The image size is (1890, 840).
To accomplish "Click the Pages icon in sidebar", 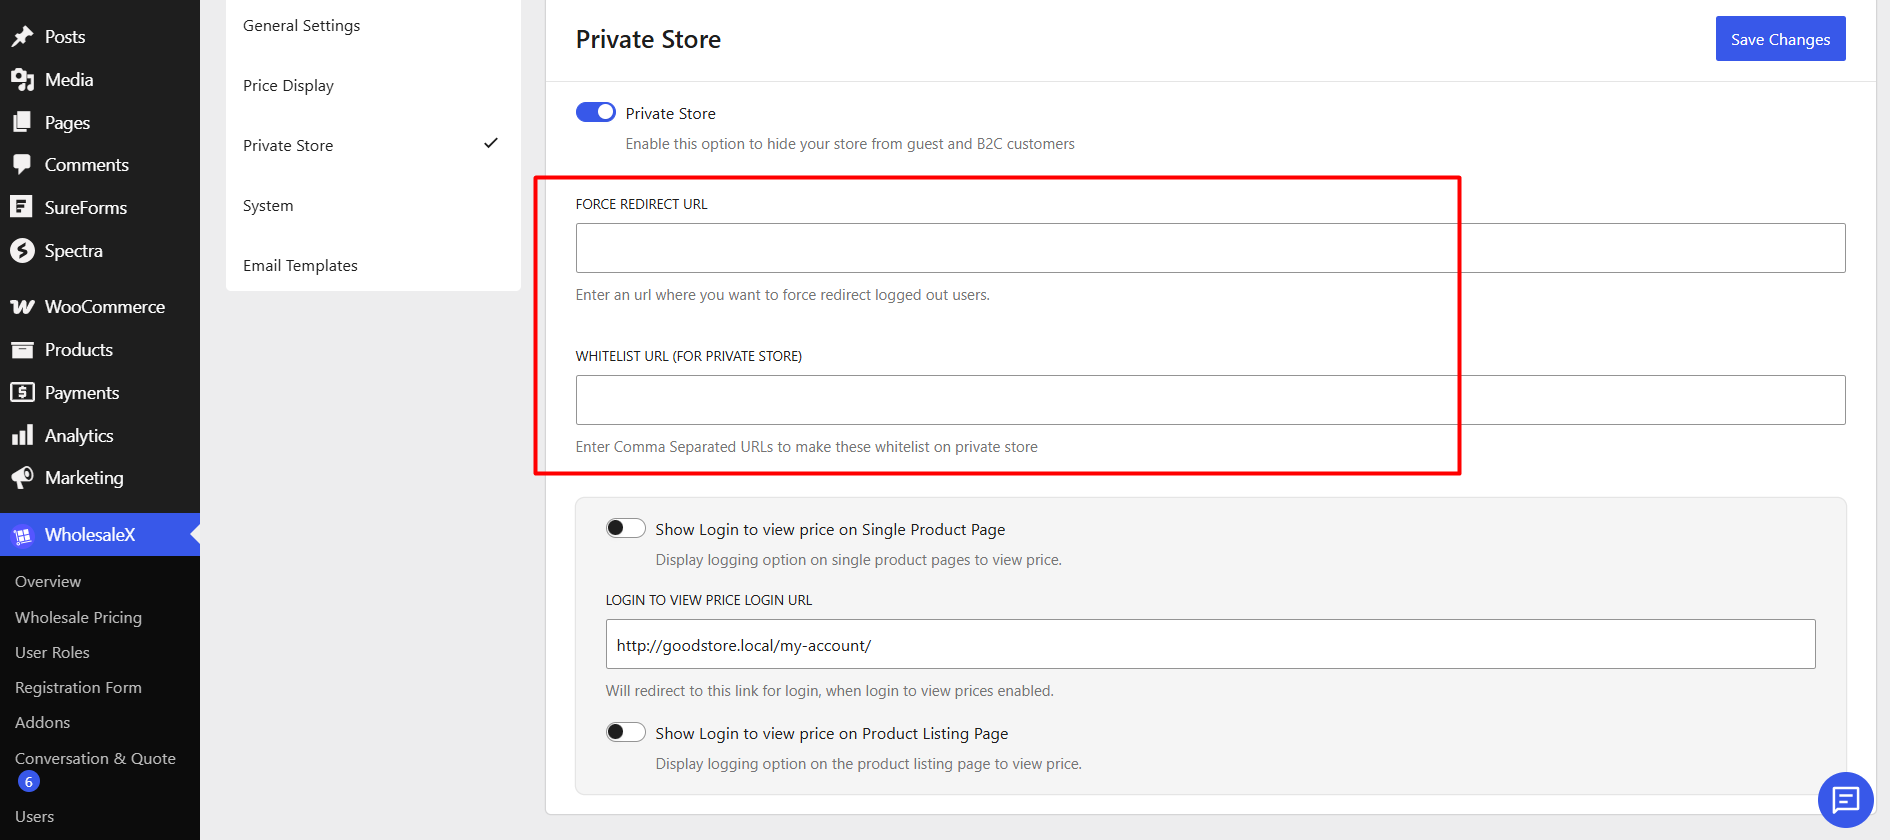I will [22, 123].
